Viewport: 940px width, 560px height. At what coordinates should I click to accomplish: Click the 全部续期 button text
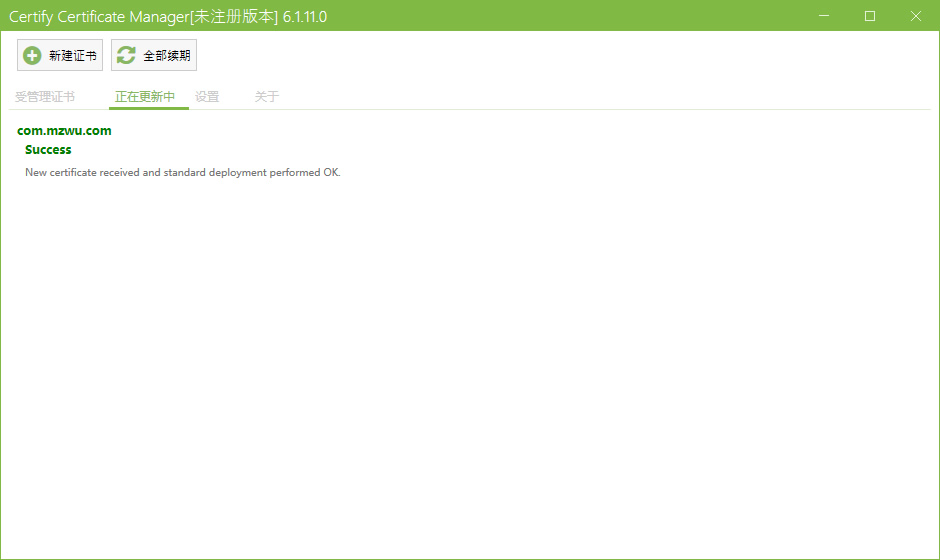167,56
